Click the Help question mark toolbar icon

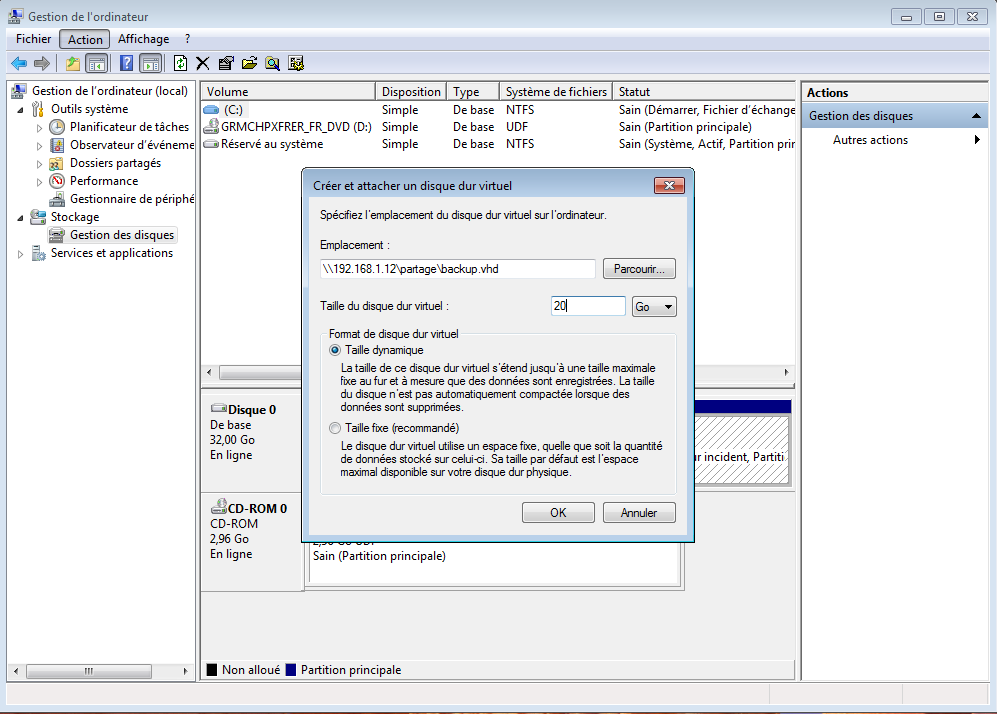(x=127, y=63)
